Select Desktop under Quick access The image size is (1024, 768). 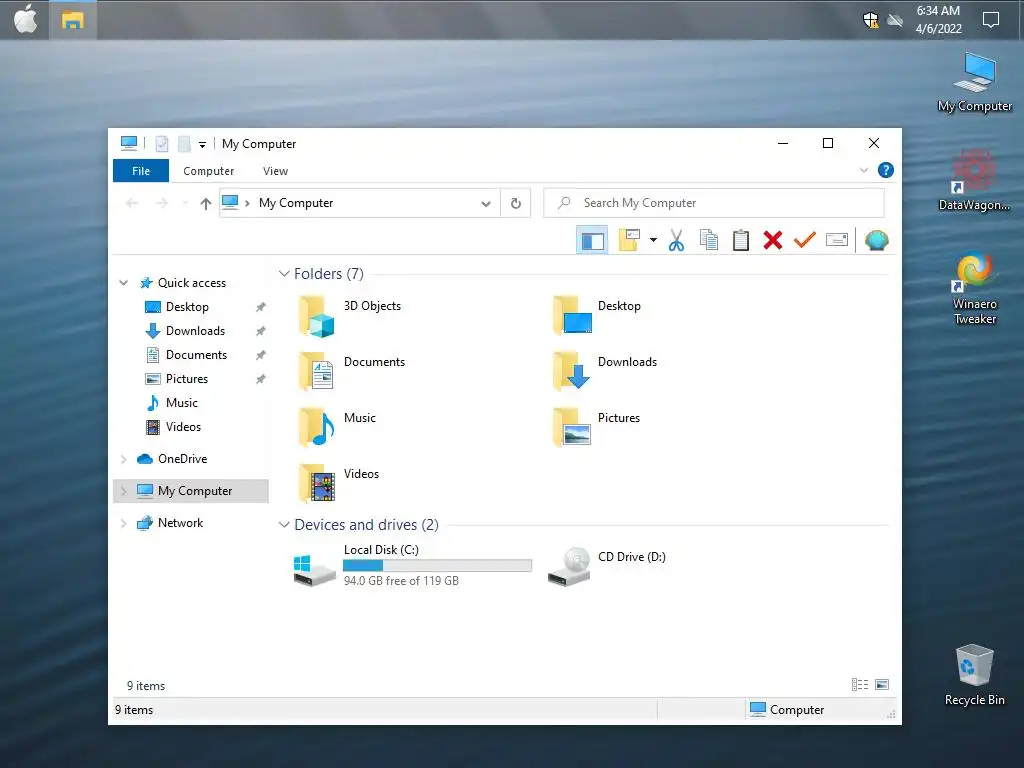tap(187, 307)
